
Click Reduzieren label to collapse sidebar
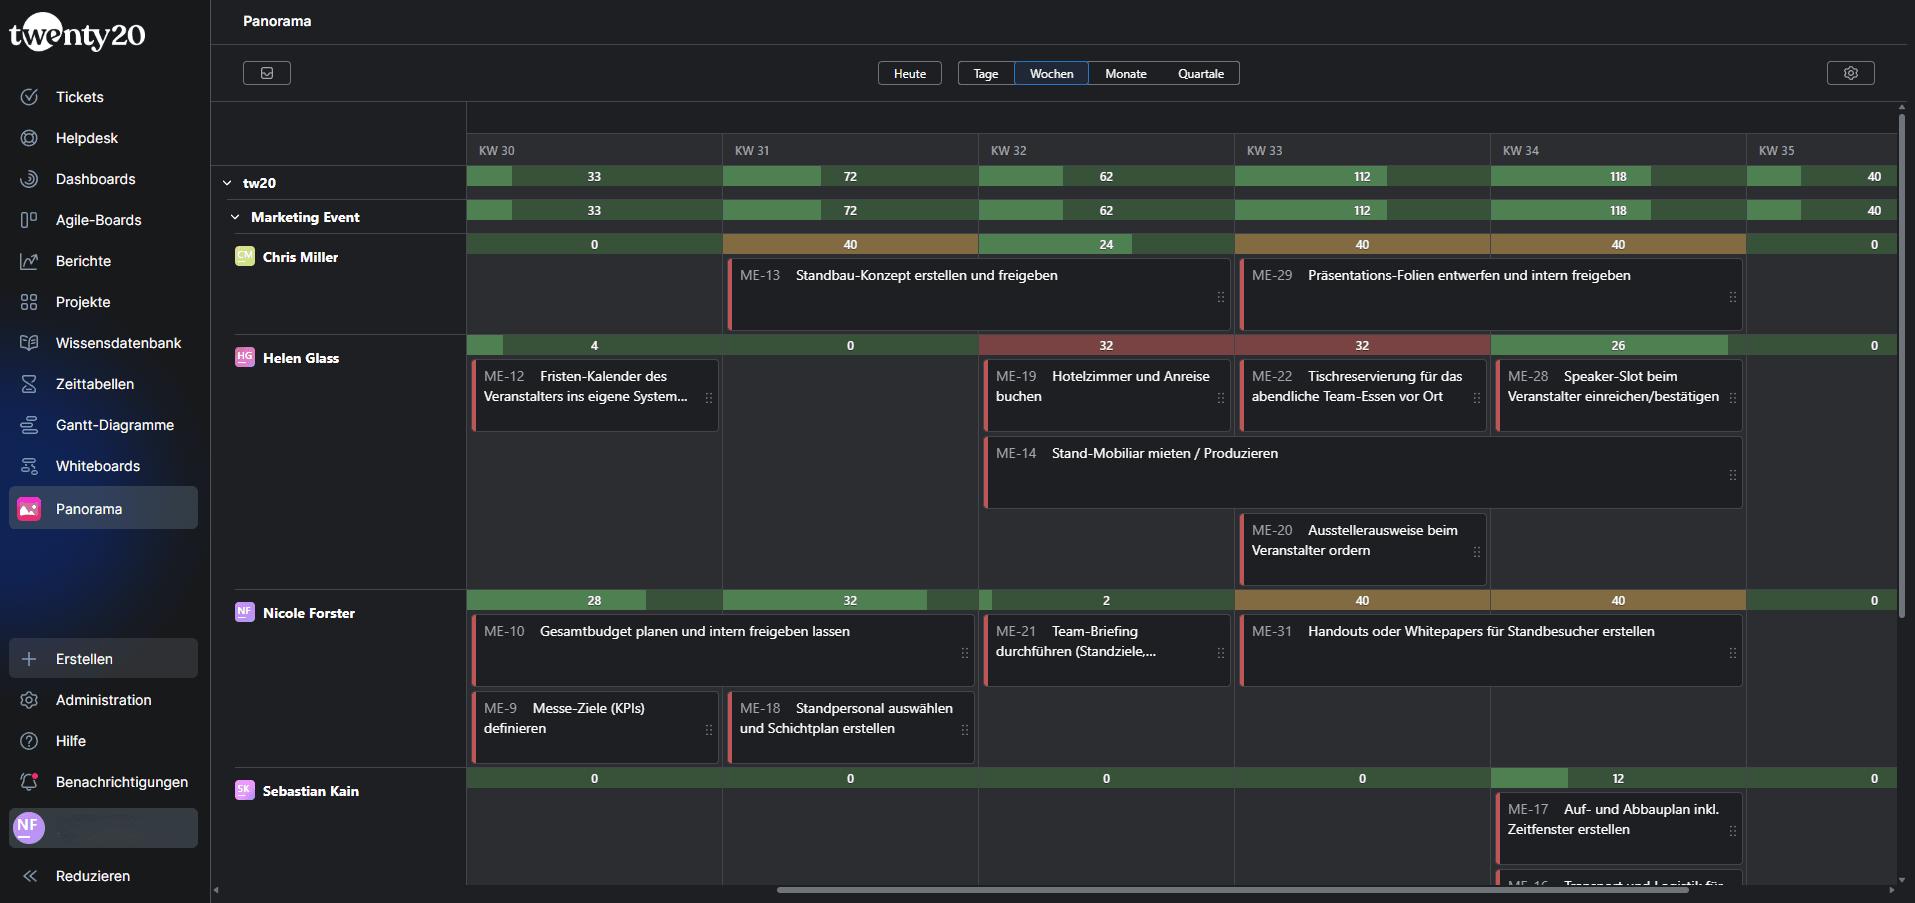coord(93,876)
